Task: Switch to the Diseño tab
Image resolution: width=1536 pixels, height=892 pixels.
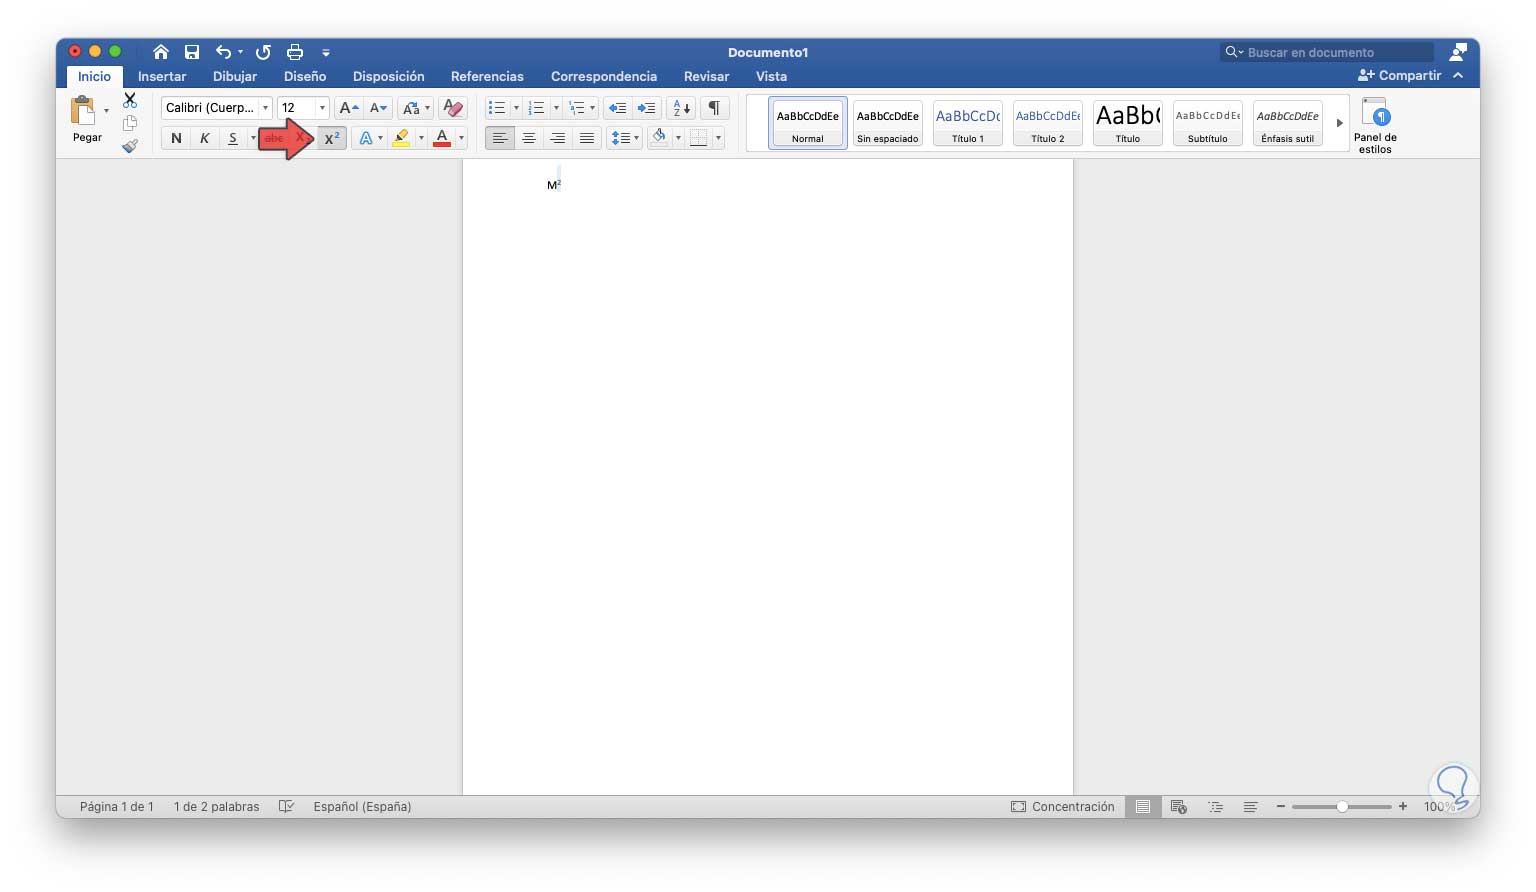Action: tap(305, 76)
